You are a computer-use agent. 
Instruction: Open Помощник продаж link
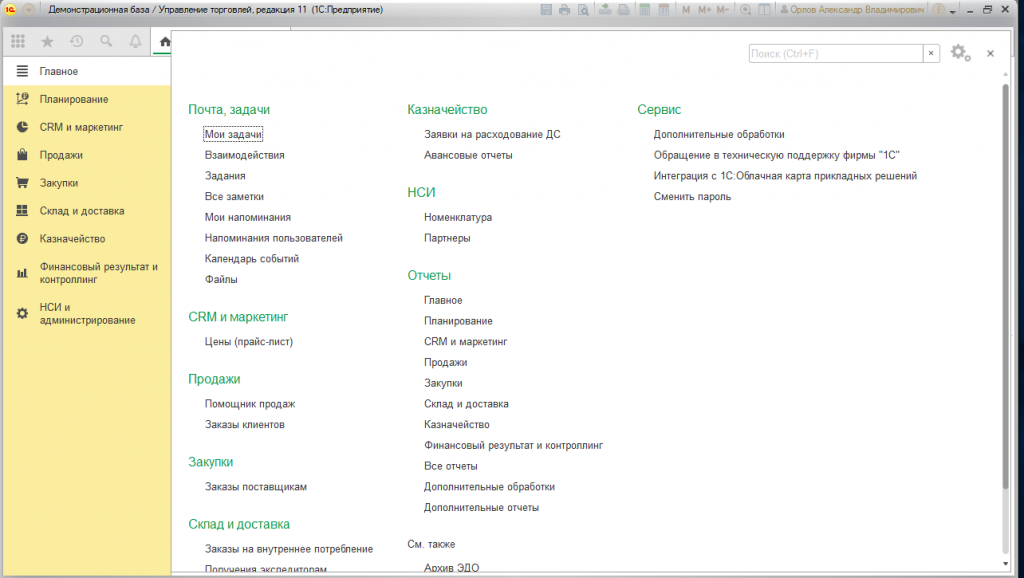point(249,404)
